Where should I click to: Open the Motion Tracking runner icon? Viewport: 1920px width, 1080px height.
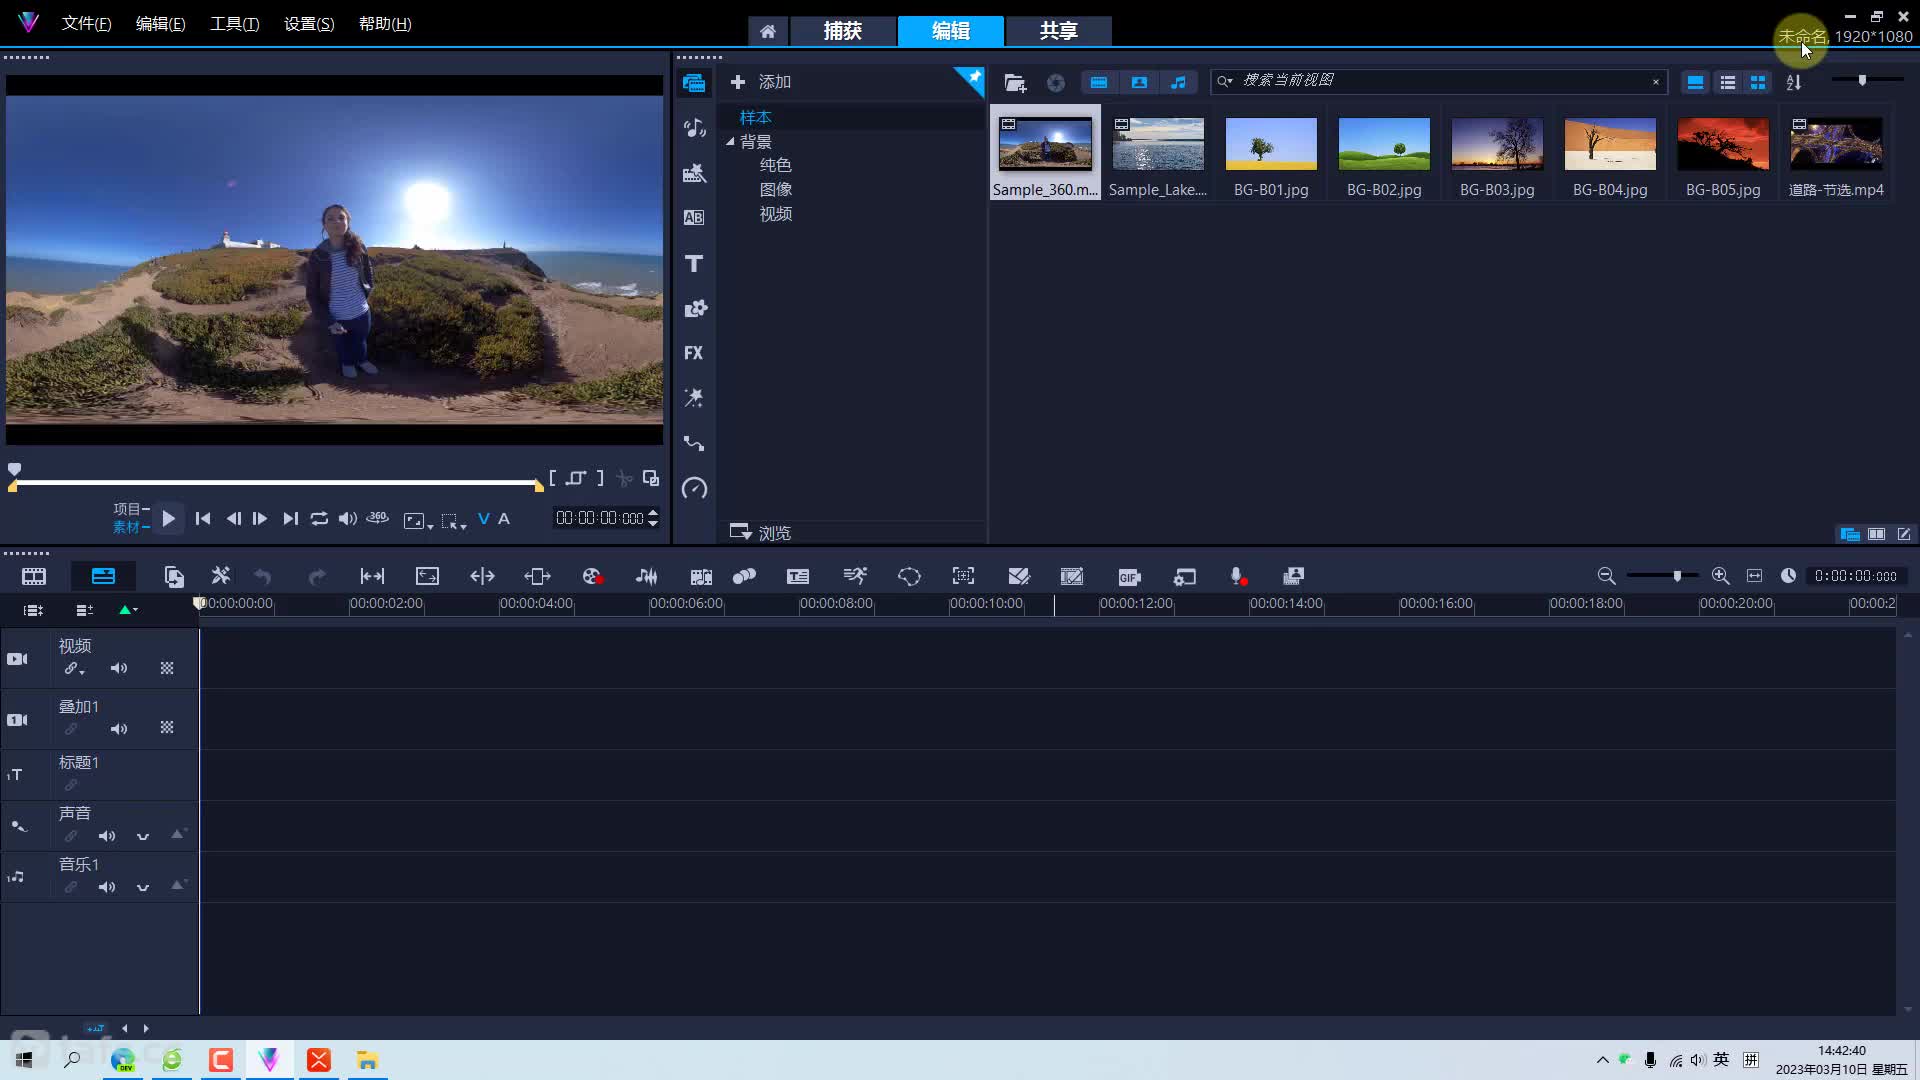click(x=855, y=576)
